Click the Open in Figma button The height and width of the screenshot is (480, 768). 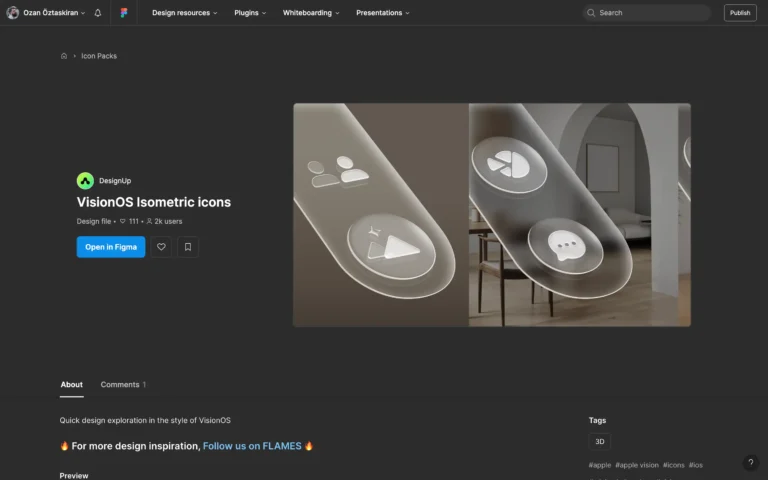pos(111,247)
